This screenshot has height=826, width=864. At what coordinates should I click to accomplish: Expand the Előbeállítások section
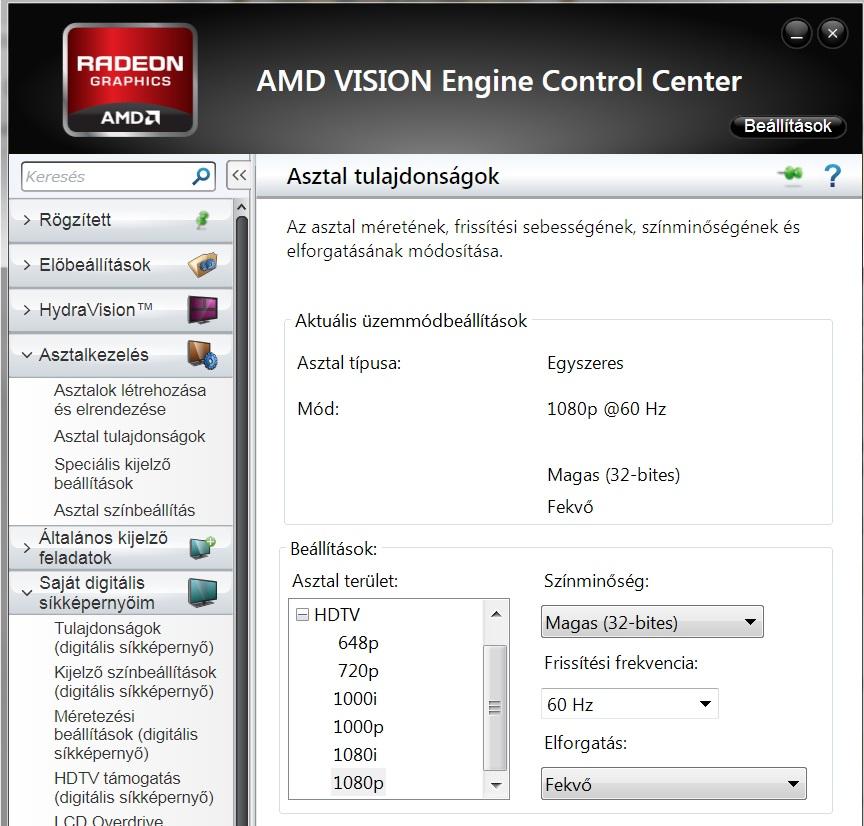[121, 264]
